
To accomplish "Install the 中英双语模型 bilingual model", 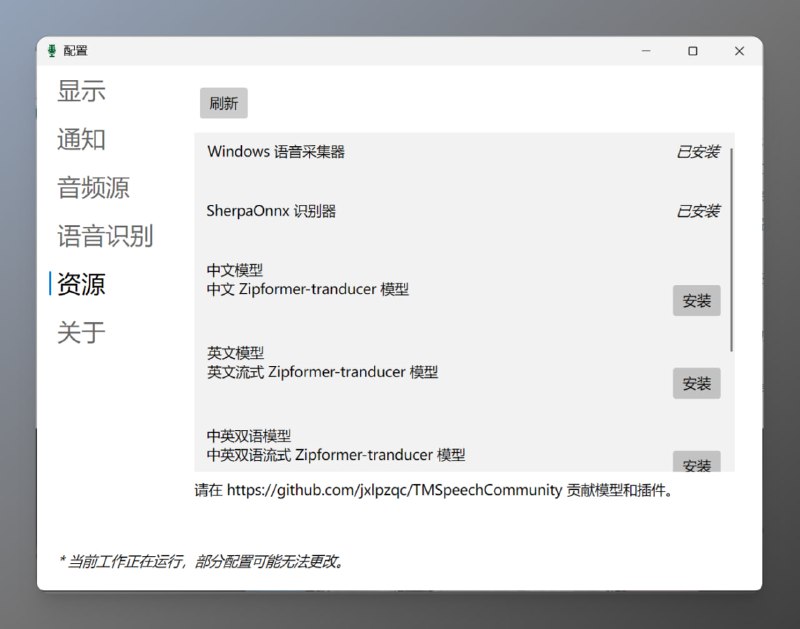I will click(696, 463).
